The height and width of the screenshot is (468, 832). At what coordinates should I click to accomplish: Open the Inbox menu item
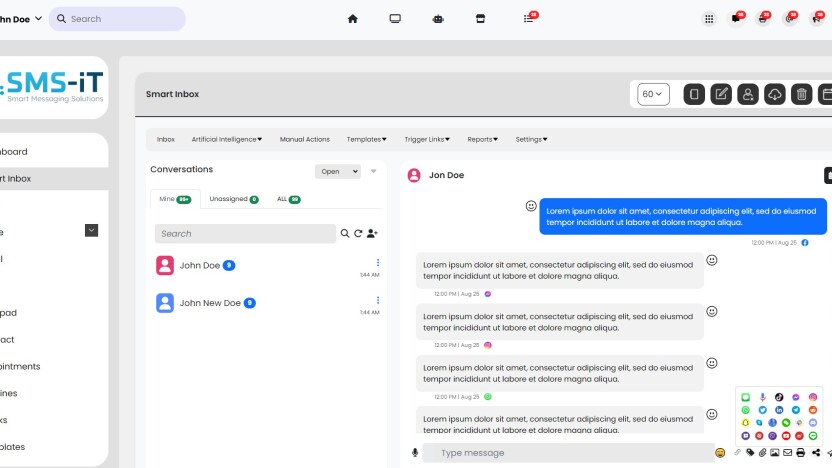[x=166, y=140]
